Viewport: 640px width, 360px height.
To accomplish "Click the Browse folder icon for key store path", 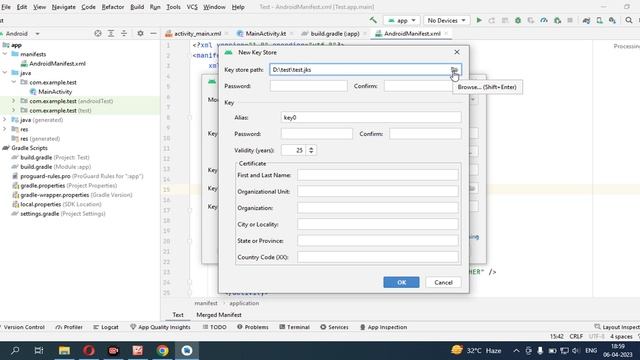I will pyautogui.click(x=454, y=70).
